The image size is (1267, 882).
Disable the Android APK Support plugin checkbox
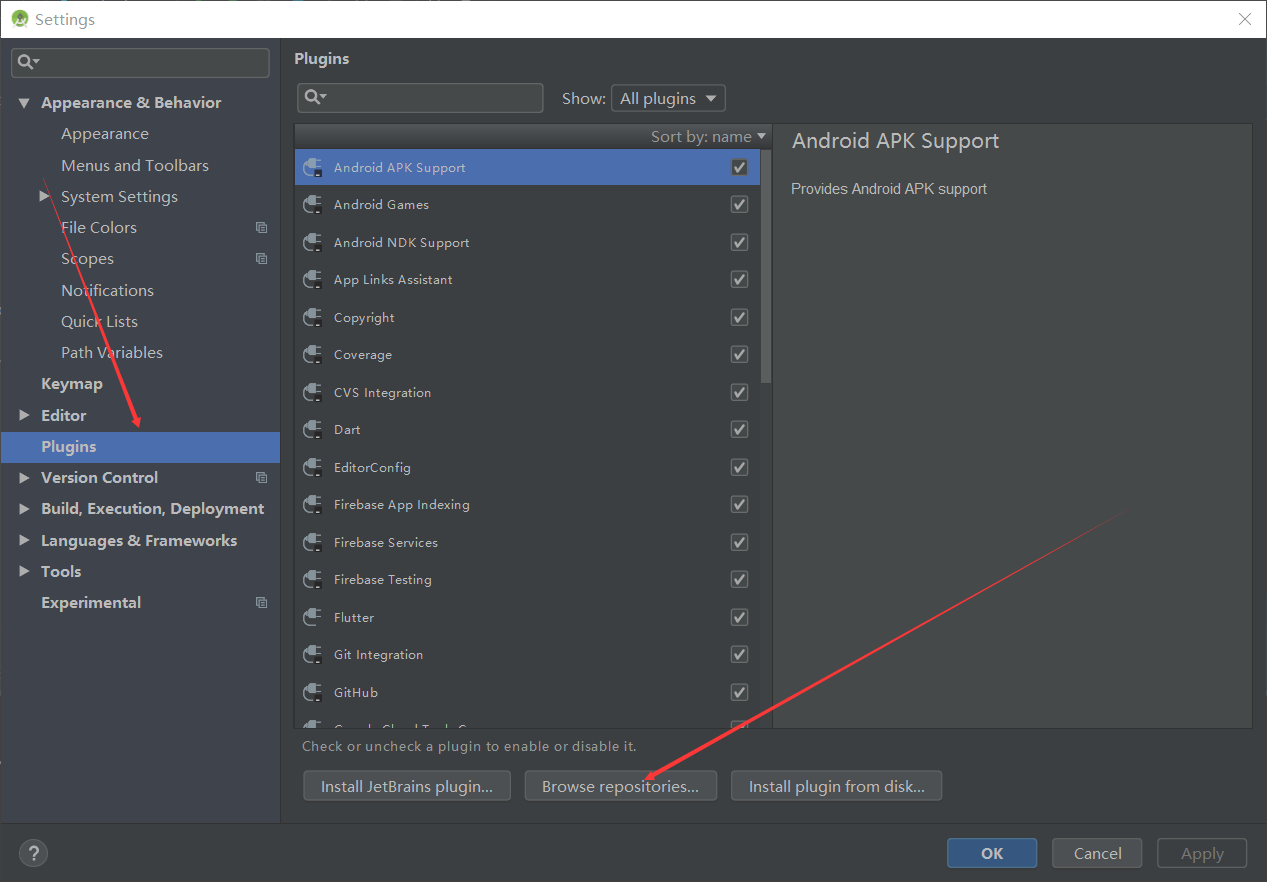pos(739,167)
